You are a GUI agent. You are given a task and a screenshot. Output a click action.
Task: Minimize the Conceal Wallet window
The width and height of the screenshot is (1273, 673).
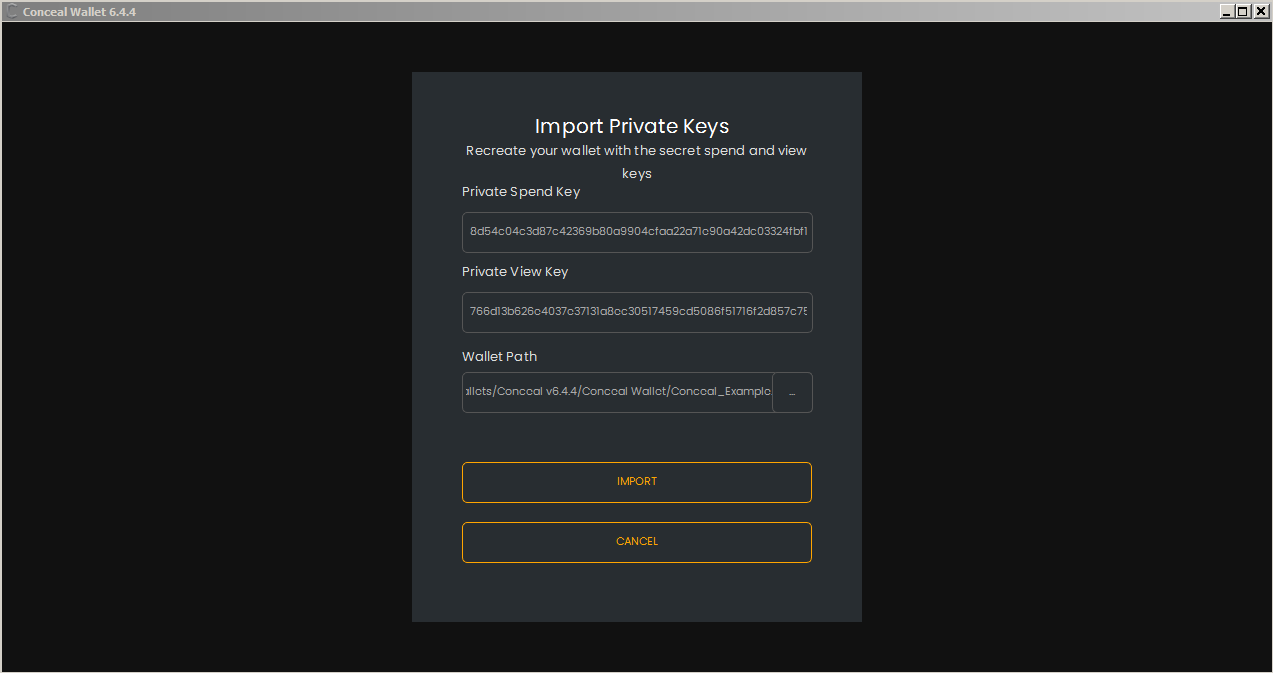point(1227,11)
